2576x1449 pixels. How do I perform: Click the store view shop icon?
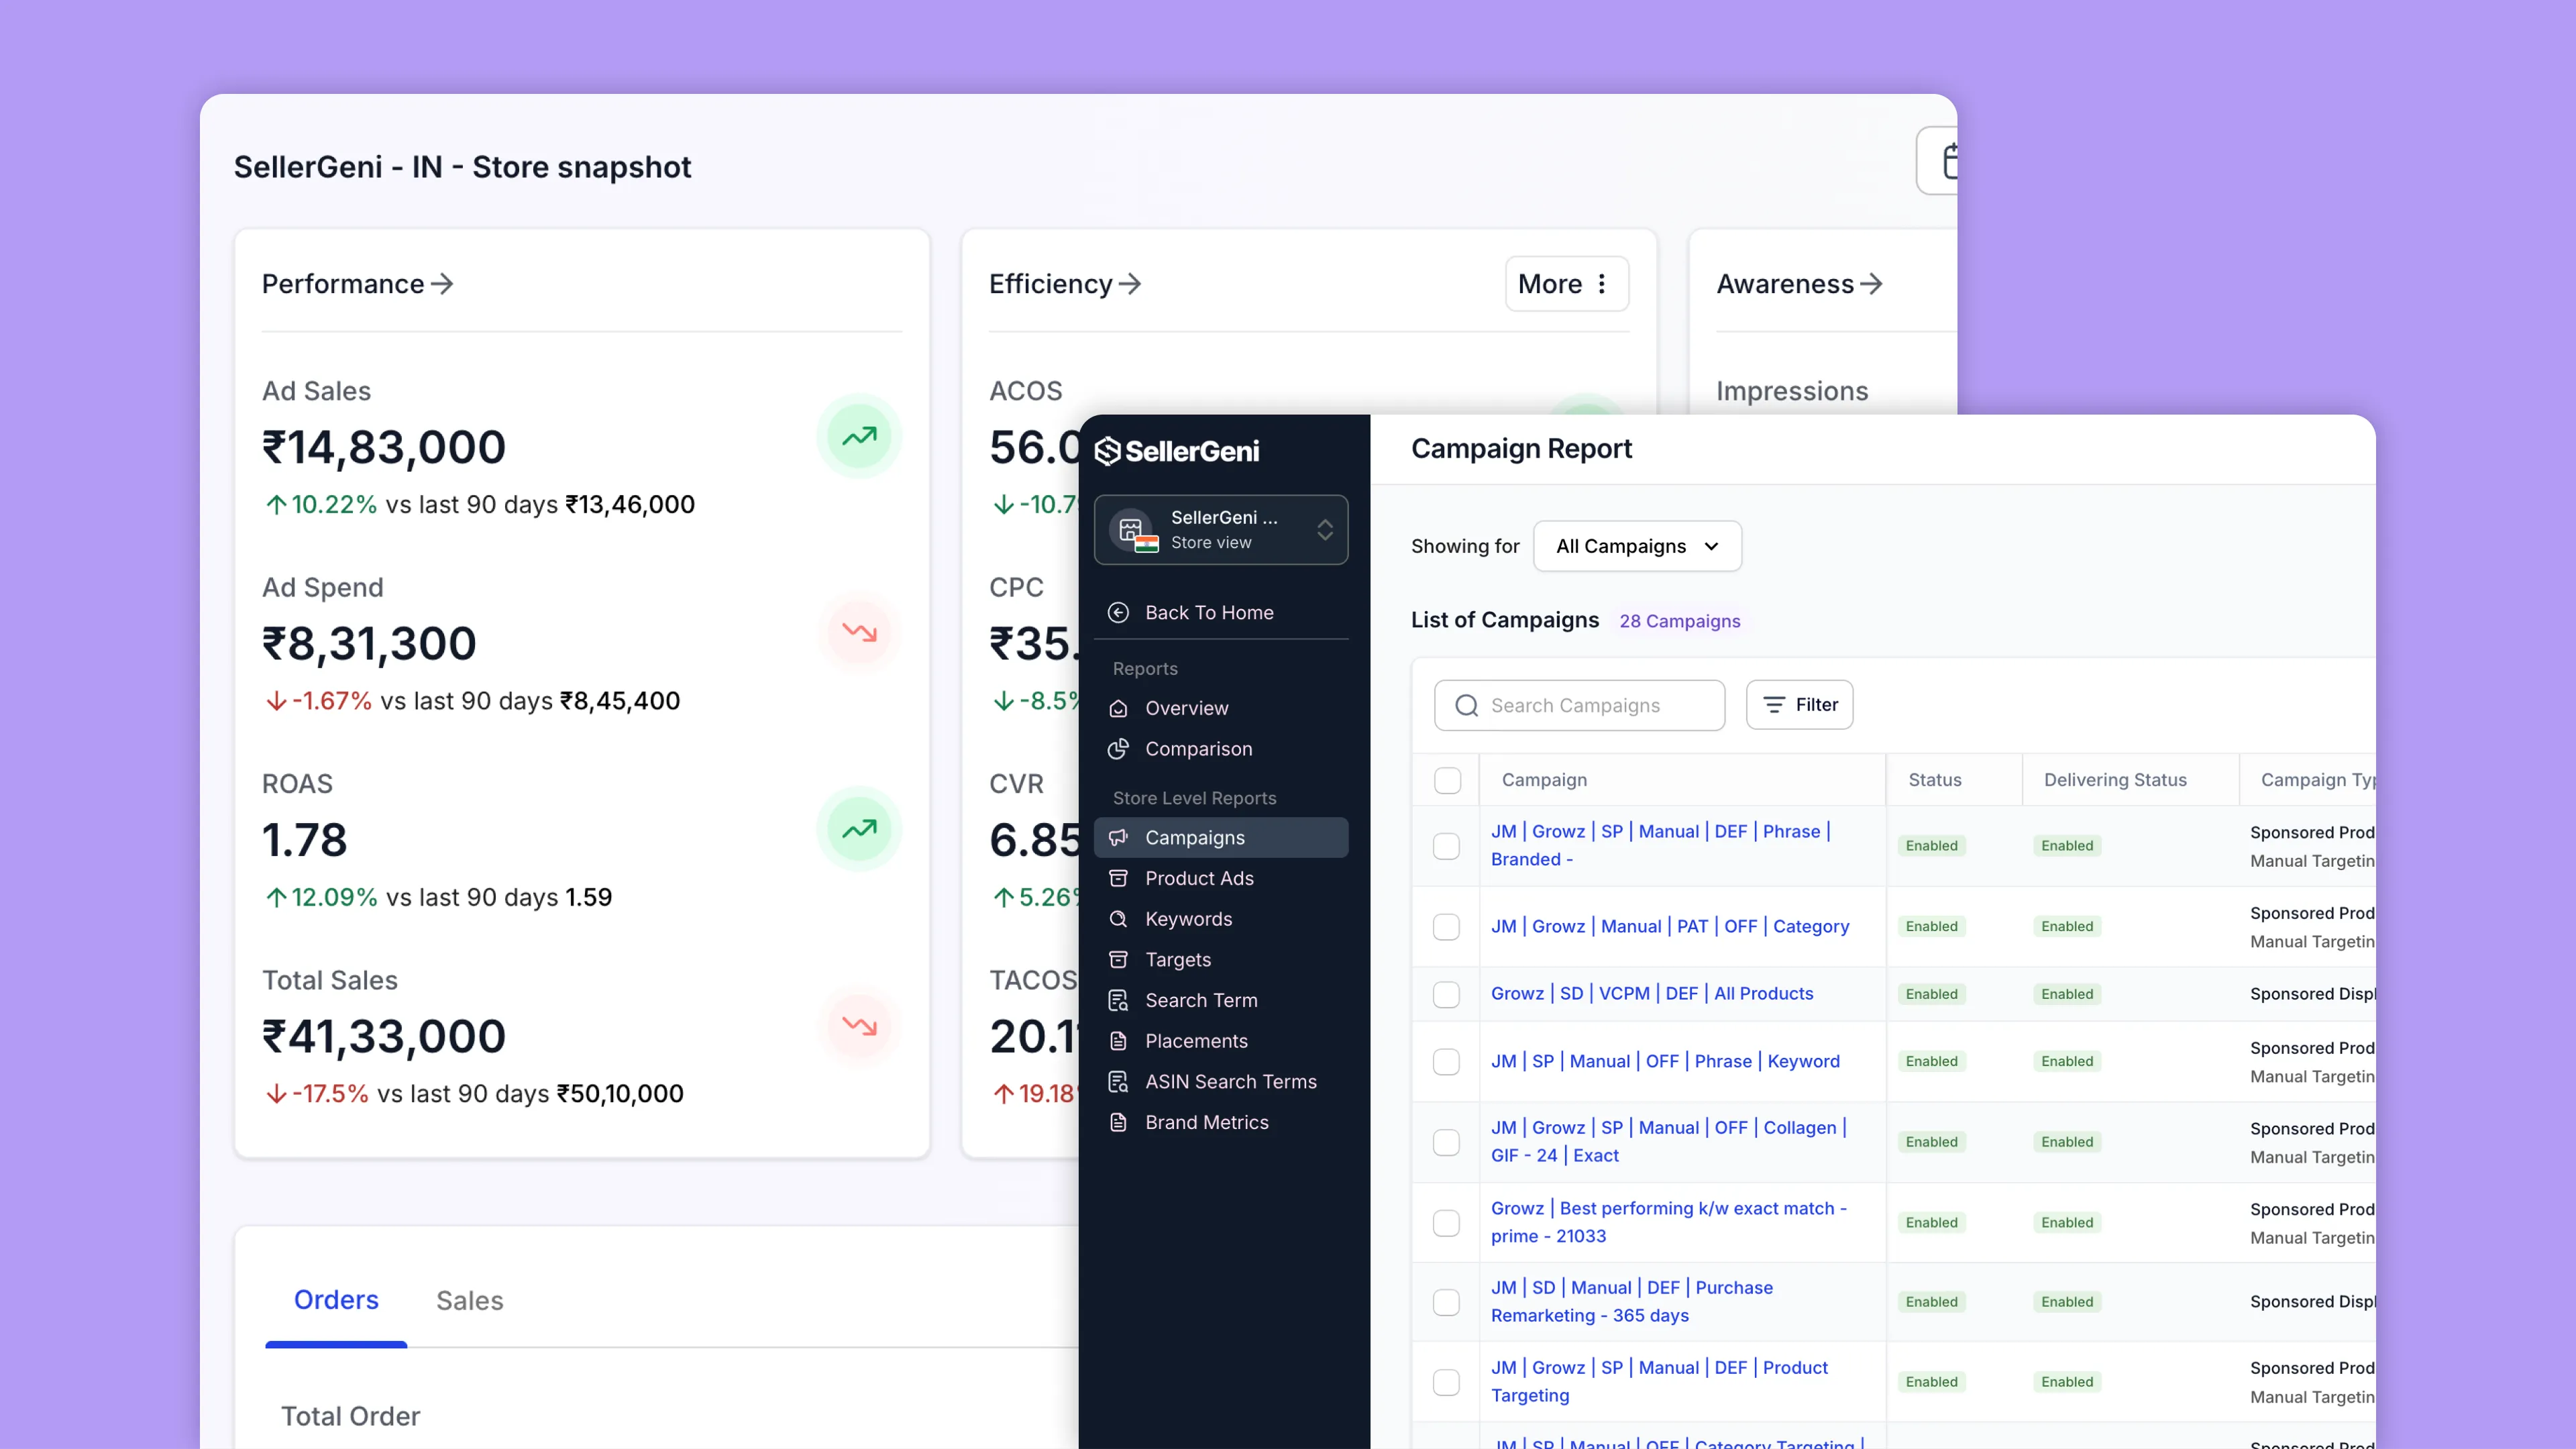(x=1132, y=529)
